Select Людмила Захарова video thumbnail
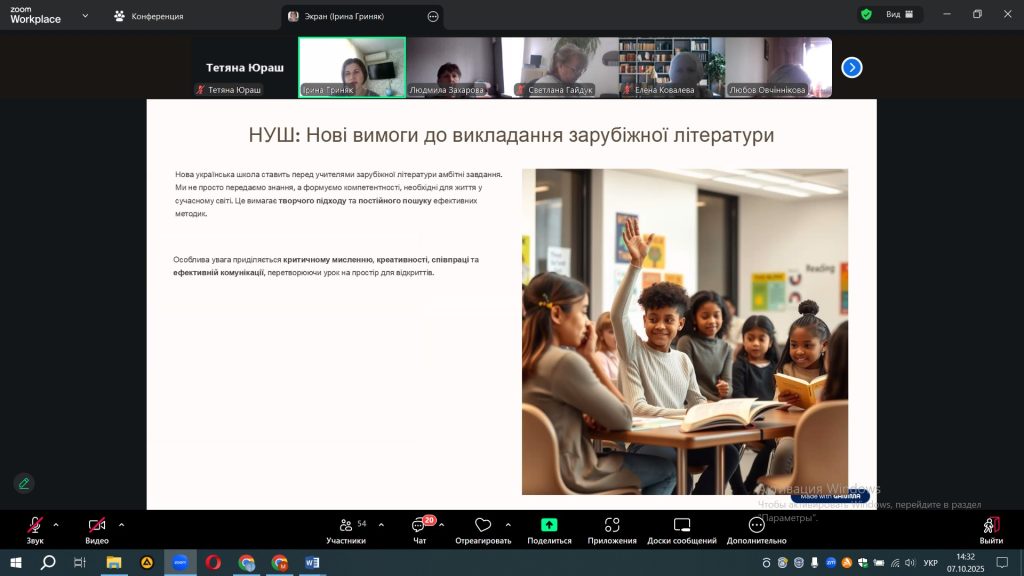 coord(453,67)
